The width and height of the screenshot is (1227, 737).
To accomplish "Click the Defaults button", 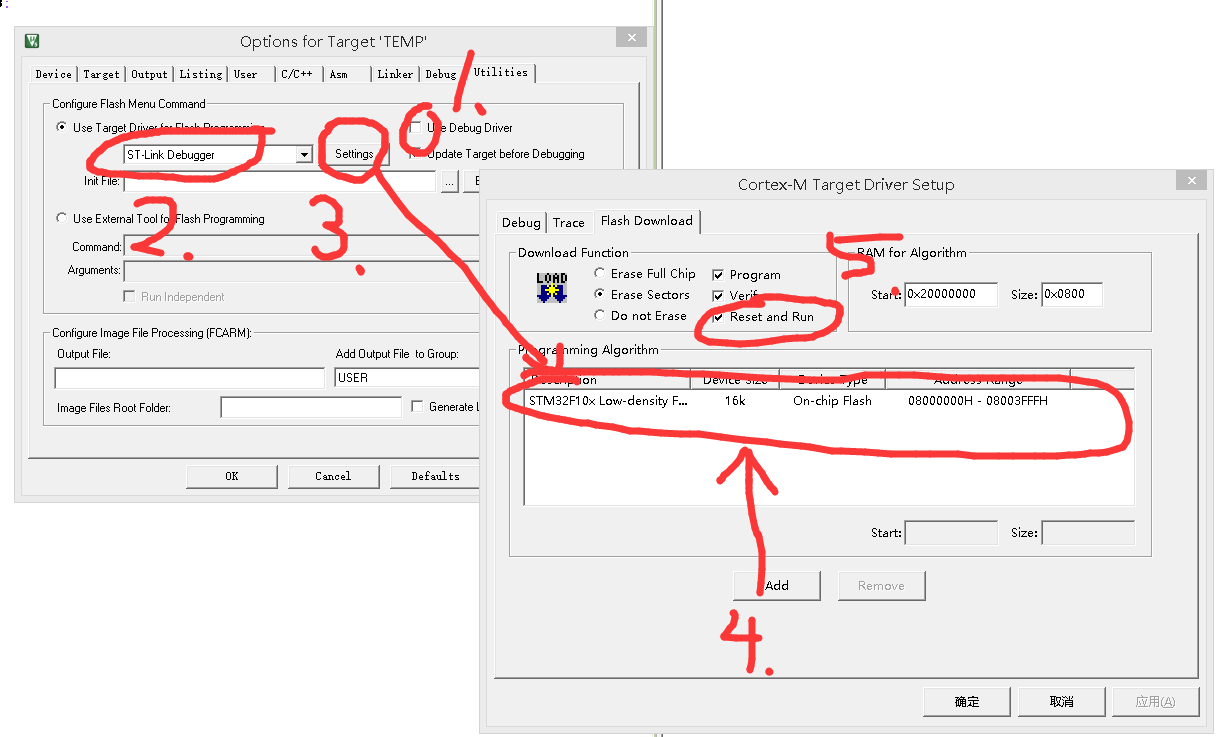I will 435,476.
